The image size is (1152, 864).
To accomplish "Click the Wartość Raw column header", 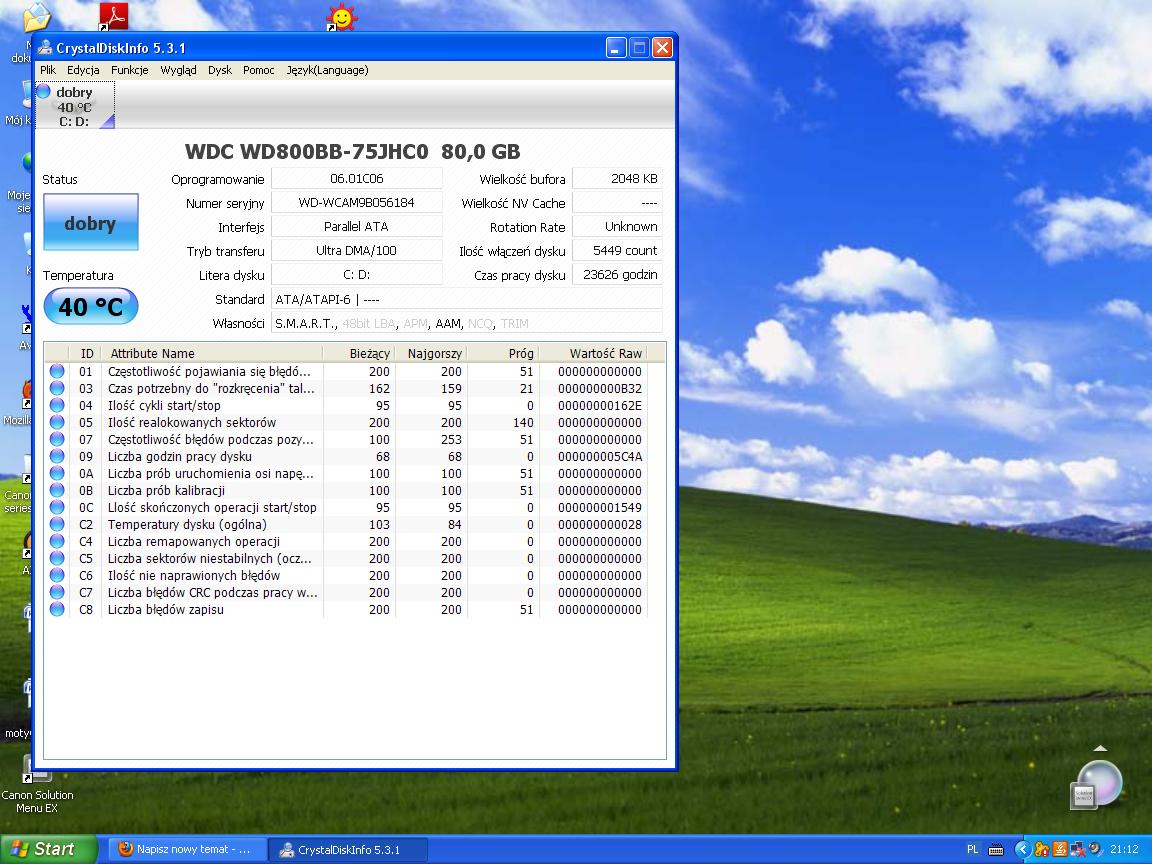I will point(593,353).
